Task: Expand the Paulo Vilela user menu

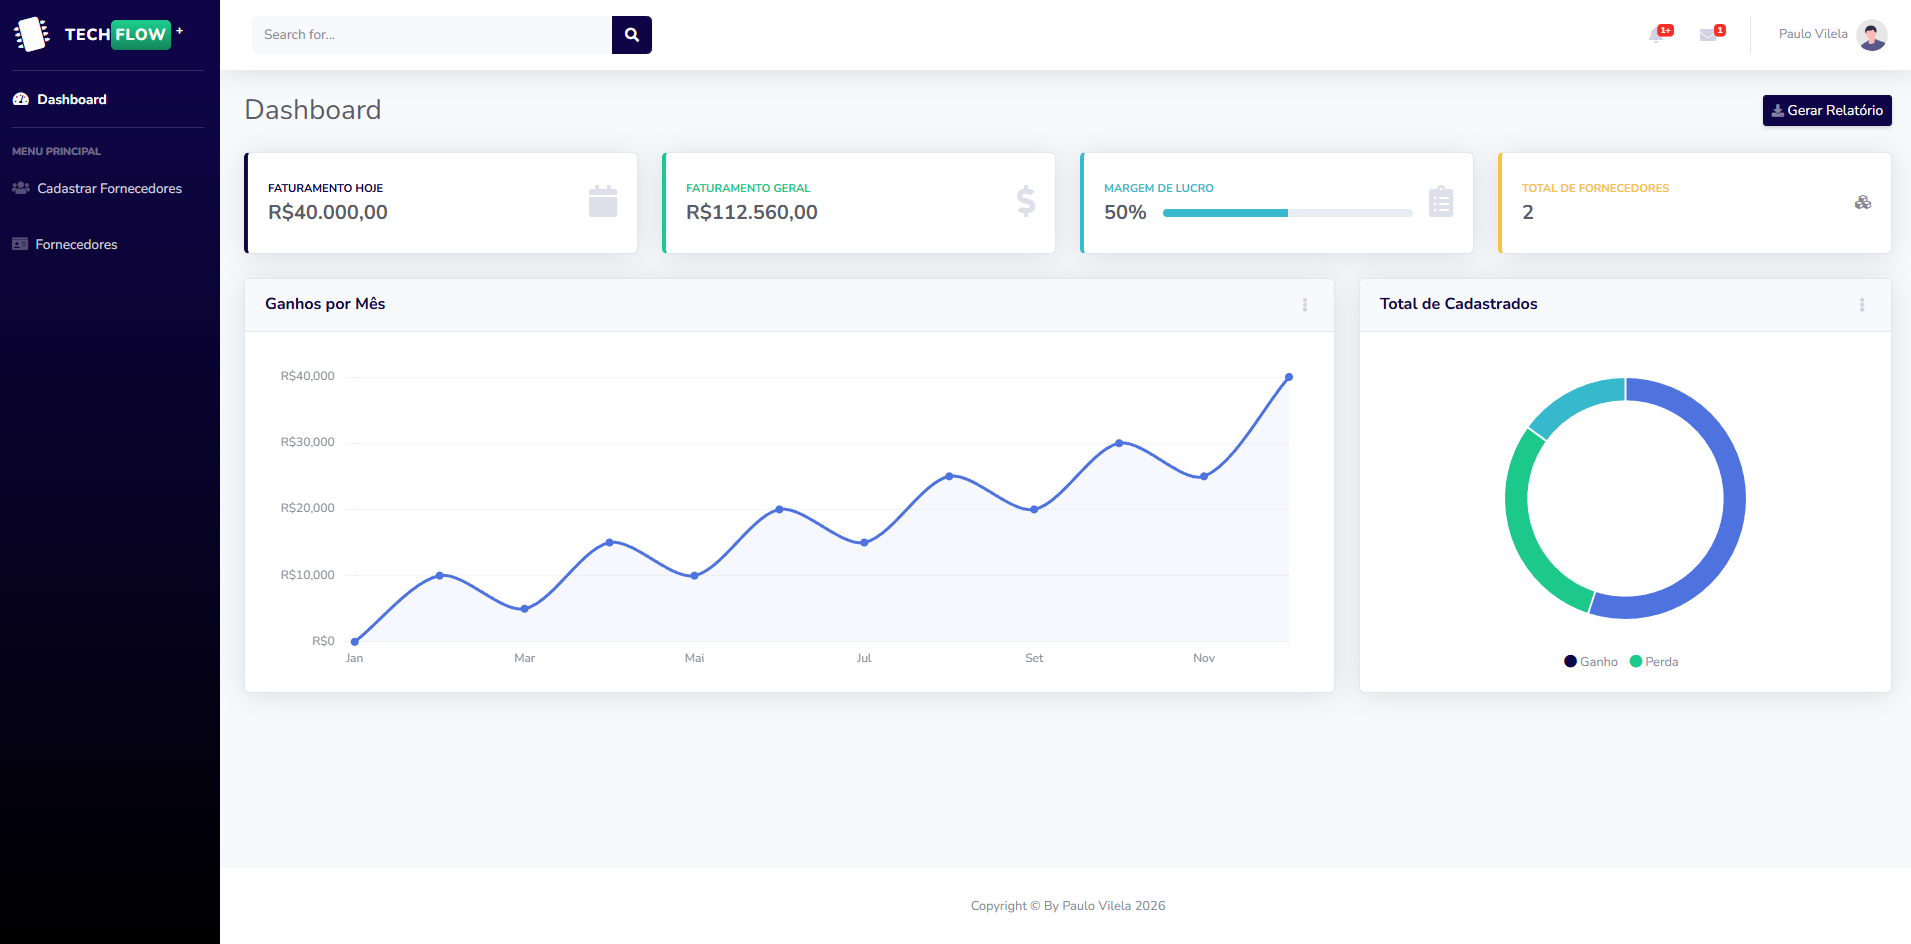Action: pos(1812,34)
